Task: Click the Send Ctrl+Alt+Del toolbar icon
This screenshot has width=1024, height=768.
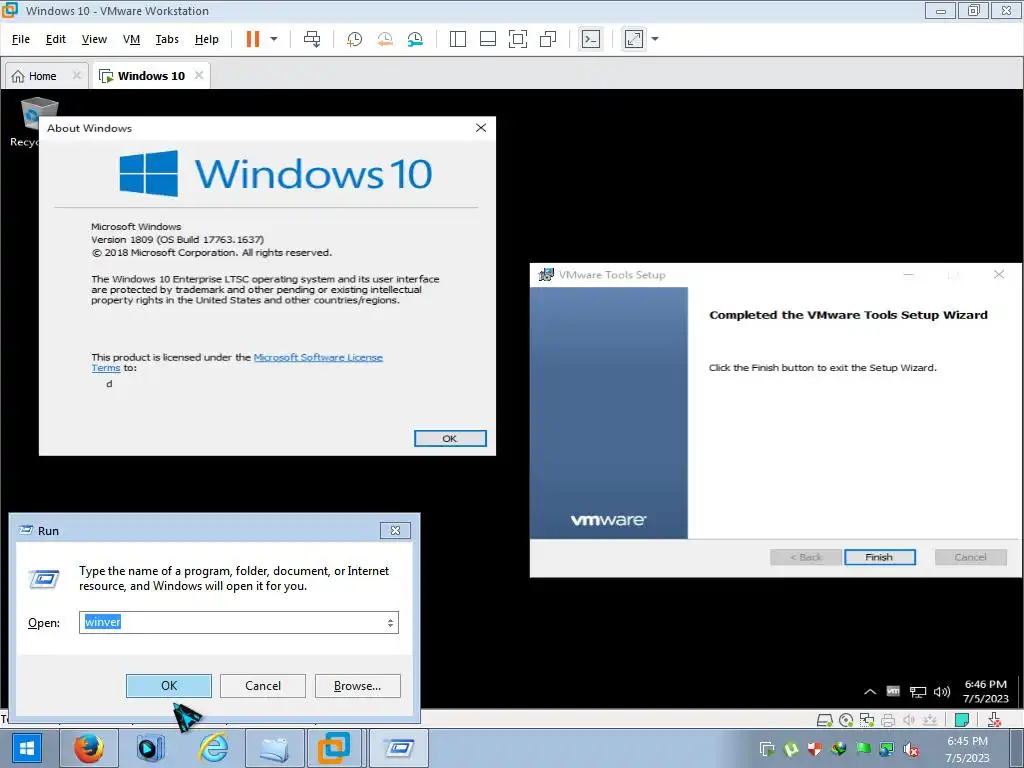Action: 312,39
